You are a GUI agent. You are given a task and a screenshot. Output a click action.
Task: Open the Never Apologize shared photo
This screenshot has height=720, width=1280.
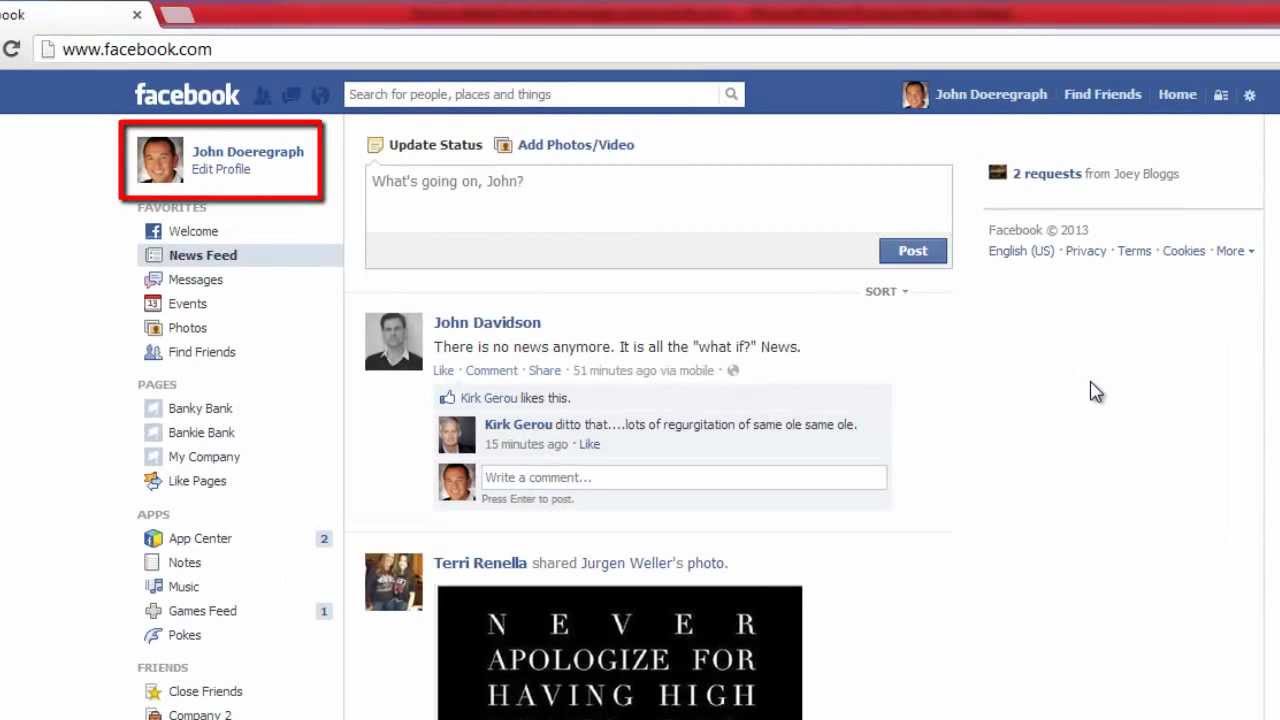(x=620, y=652)
